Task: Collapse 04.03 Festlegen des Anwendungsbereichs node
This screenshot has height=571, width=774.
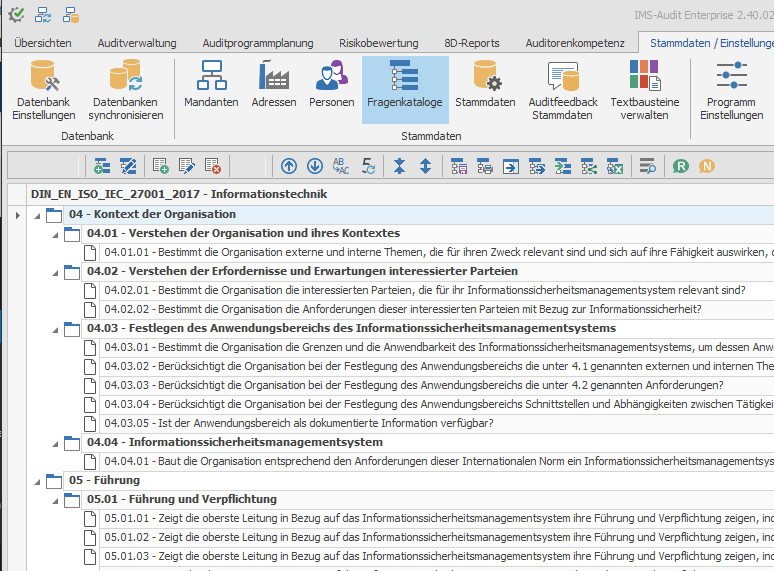Action: (55, 330)
